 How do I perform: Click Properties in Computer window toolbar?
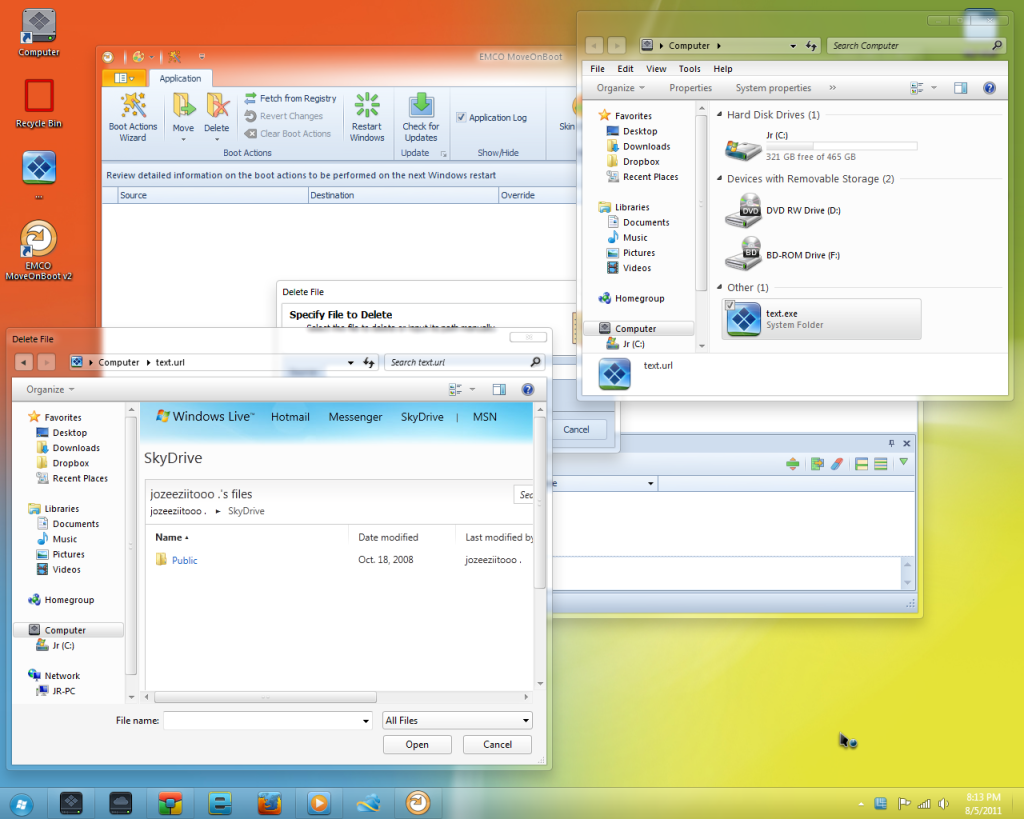pyautogui.click(x=690, y=88)
